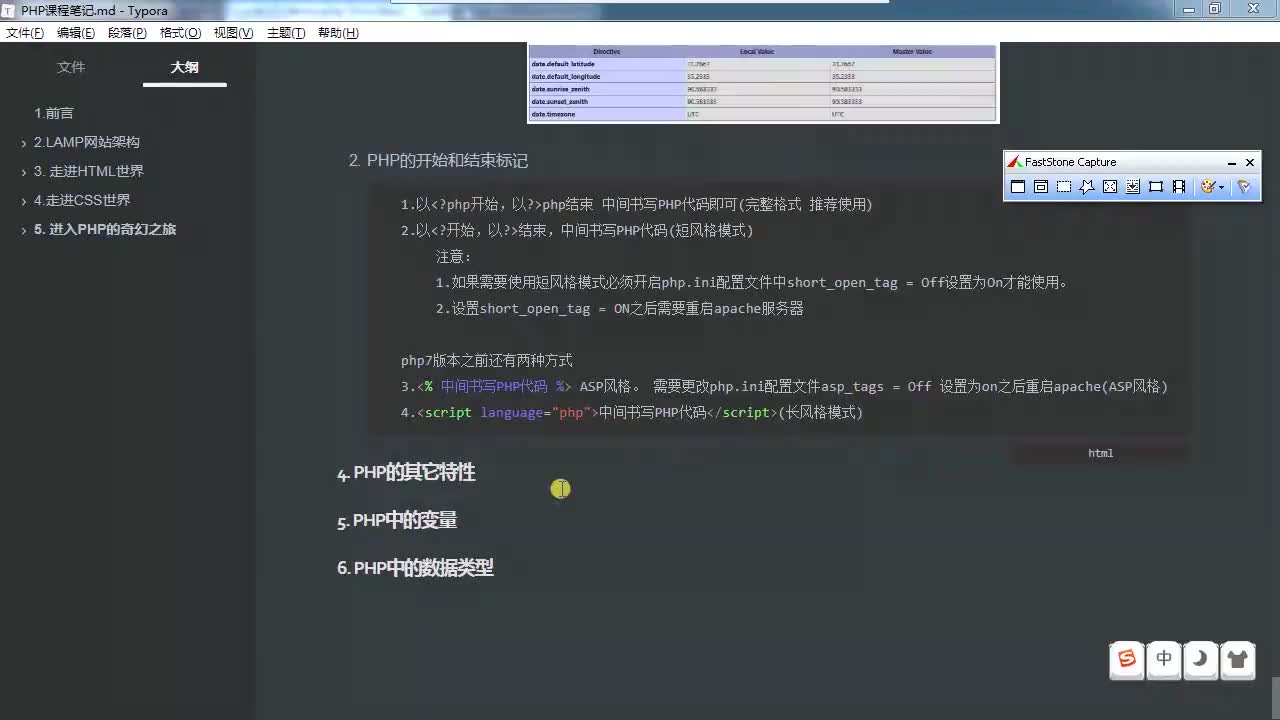Open the FastStone output palette dropdown arrow
This screenshot has height=720, width=1280.
(x=1222, y=187)
